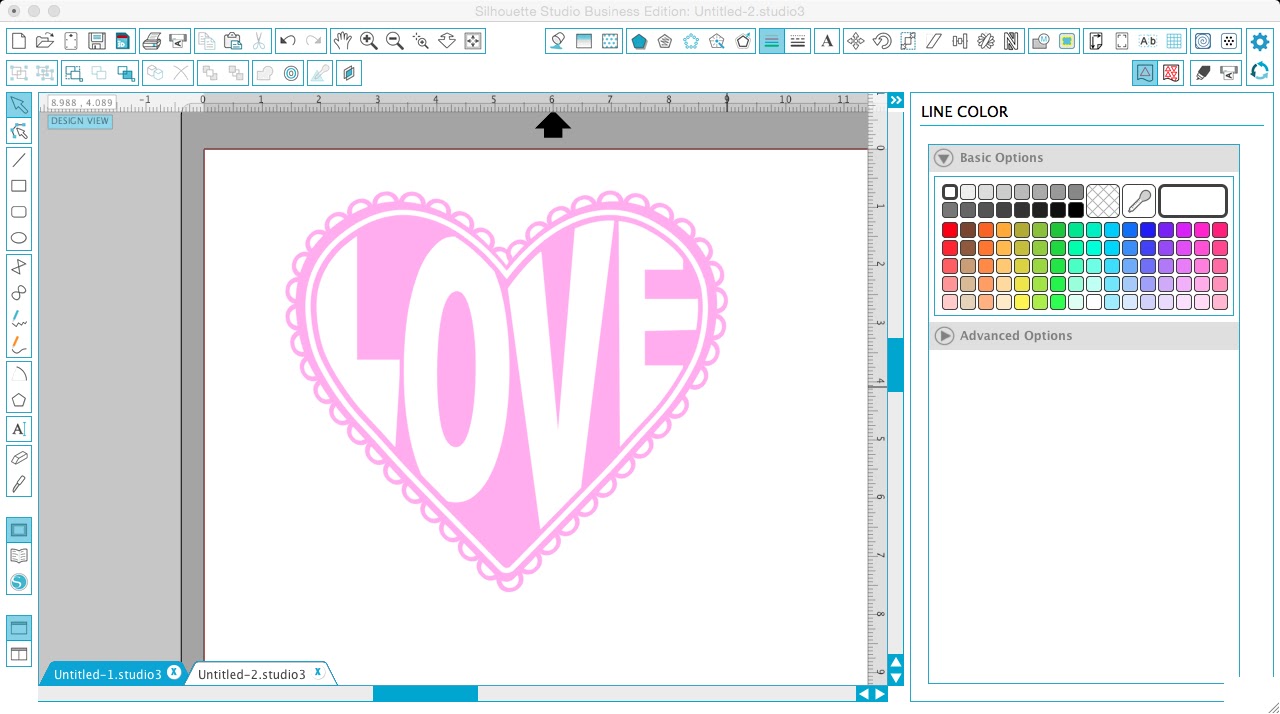The height and width of the screenshot is (714, 1280).
Task: Open the Send to Silhouette panel
Action: pos(19,581)
